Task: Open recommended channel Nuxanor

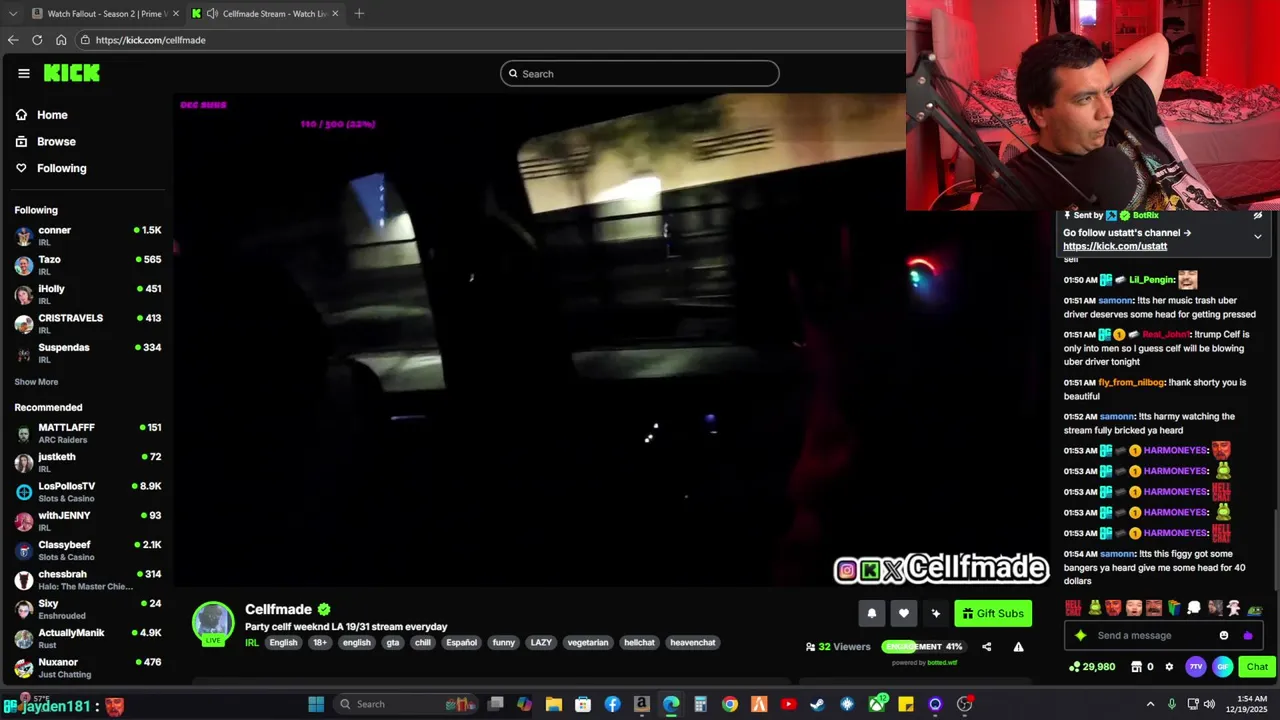Action: click(x=88, y=668)
